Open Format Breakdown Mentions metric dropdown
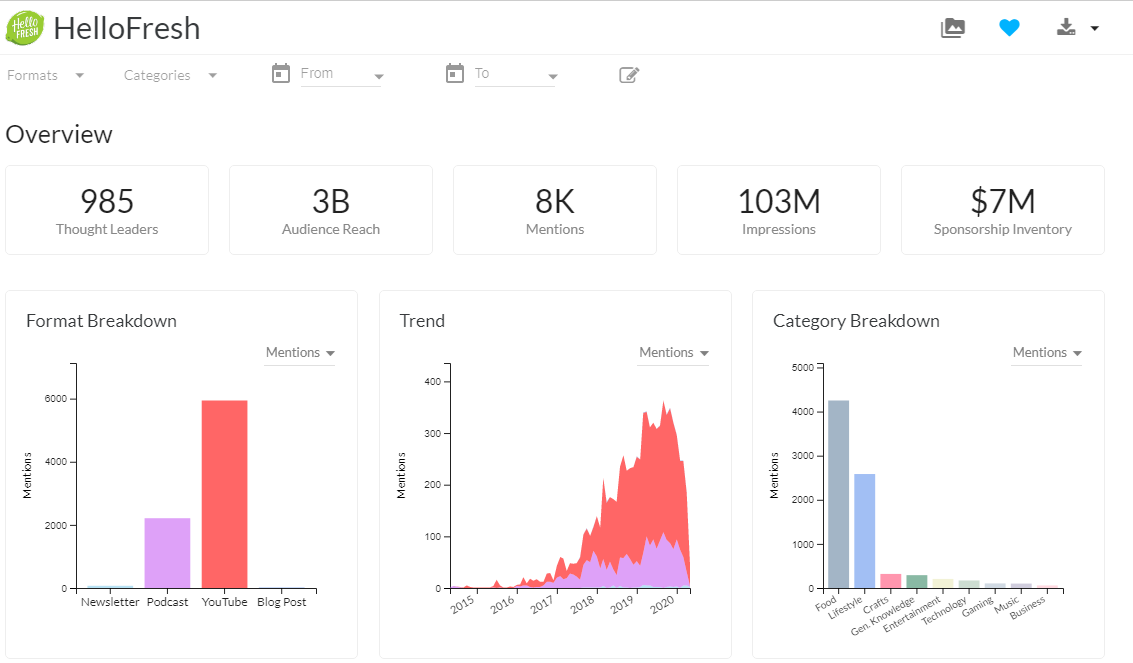This screenshot has width=1133, height=663. point(300,353)
